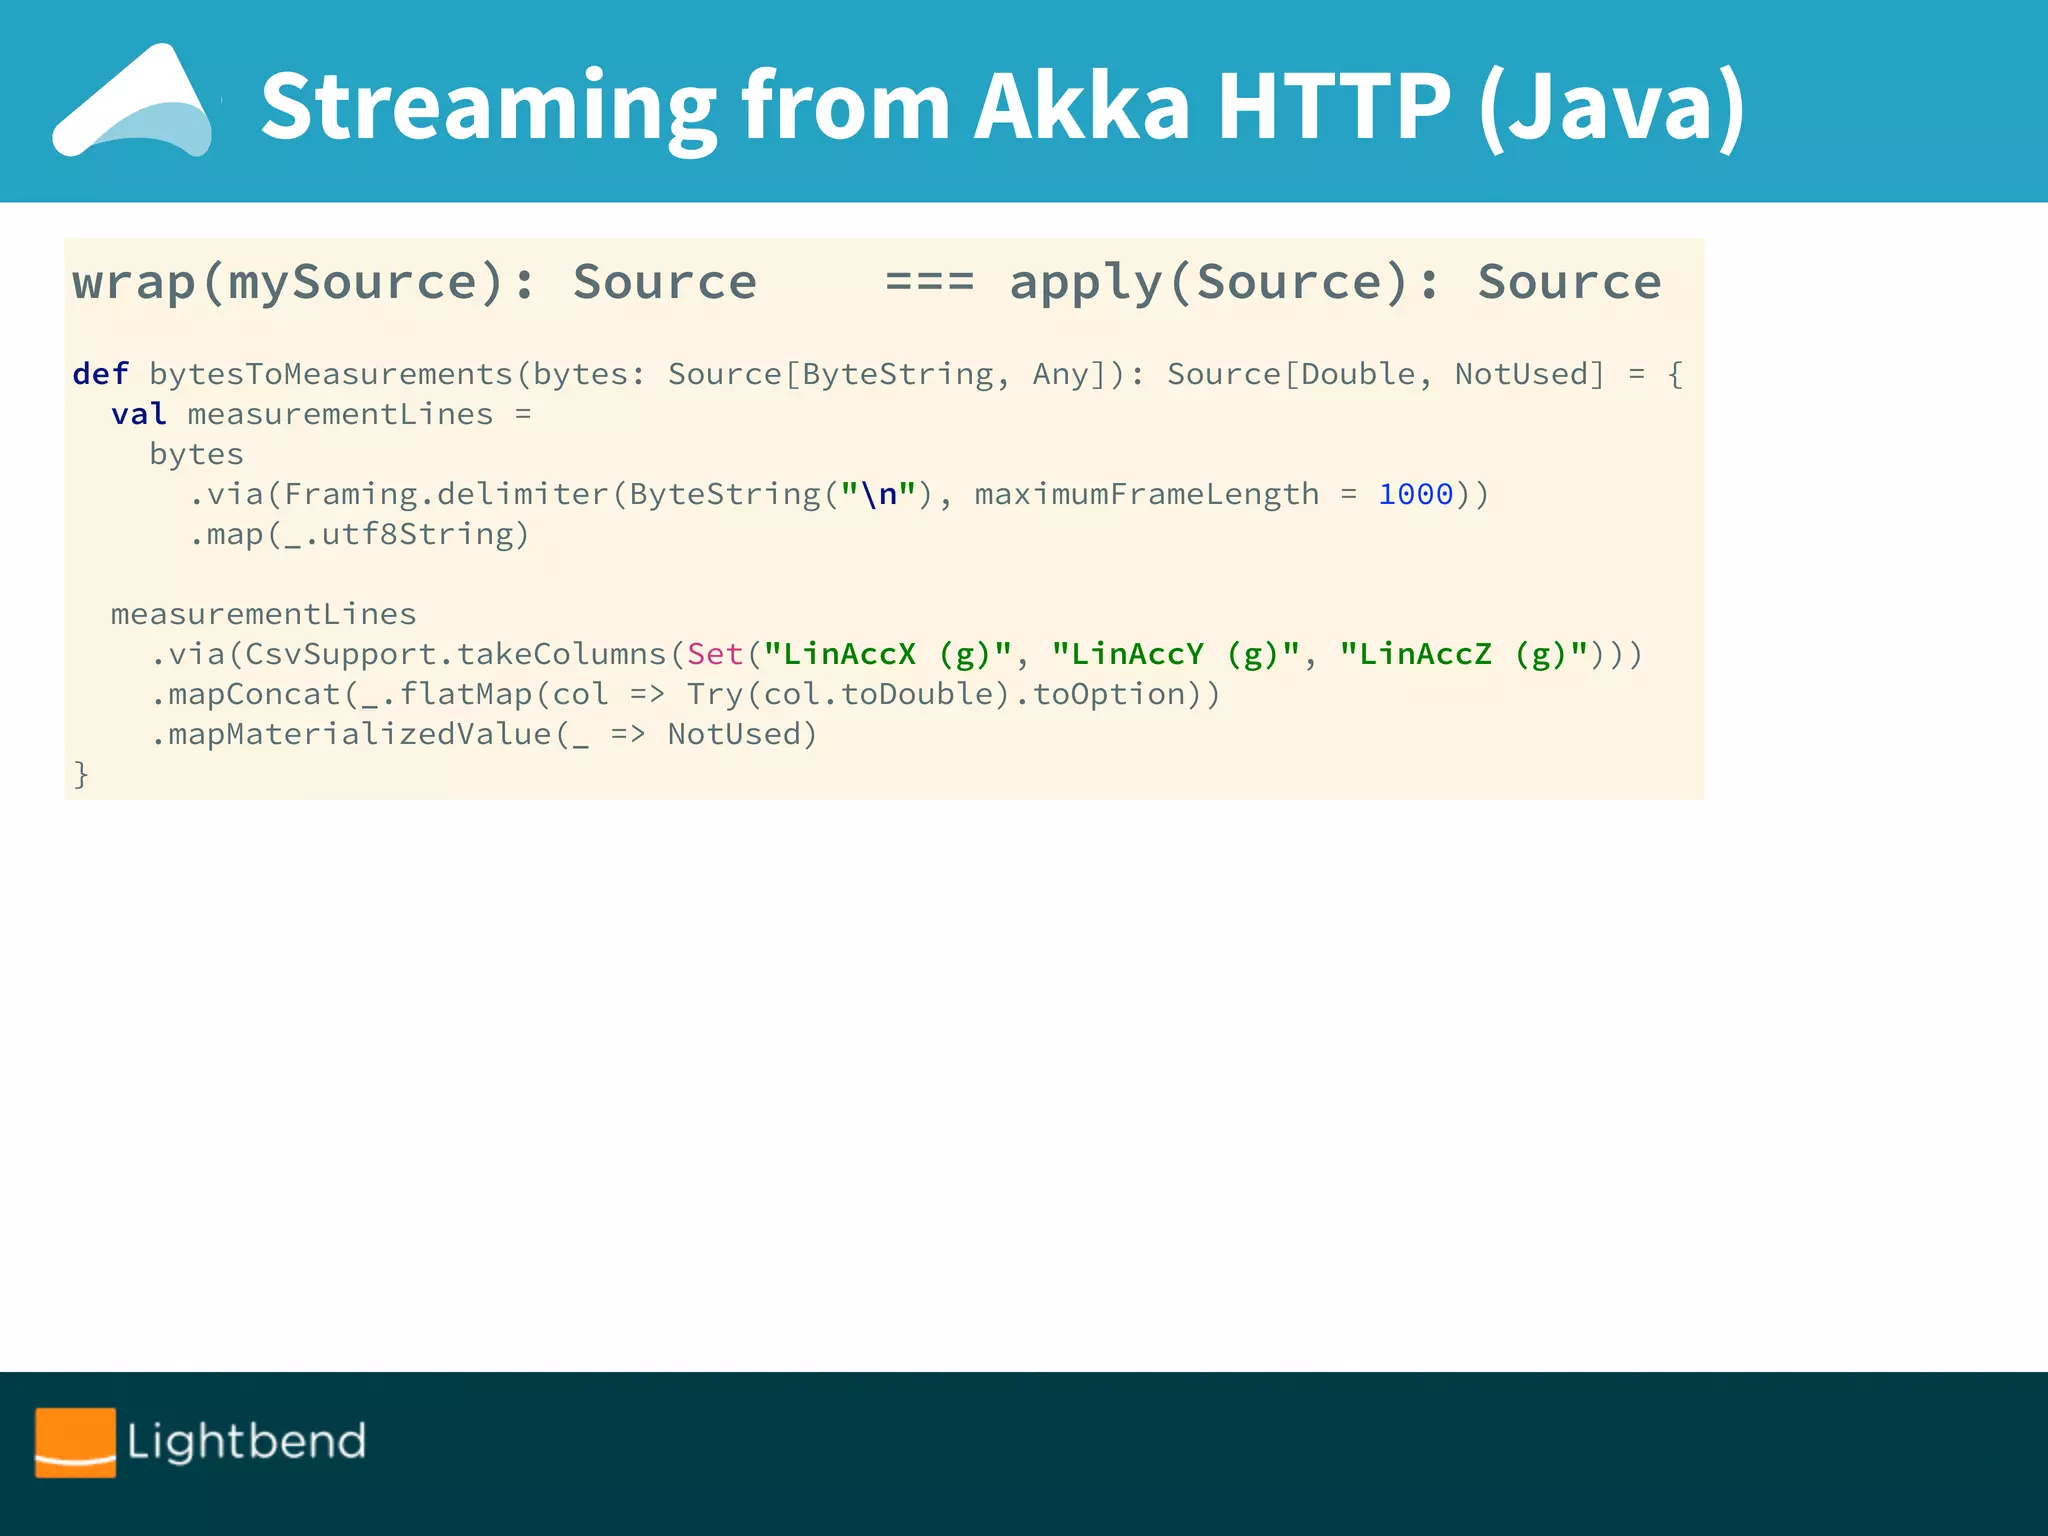
Task: Click the slide title 'Streaming from Akka HTTP (Java)'
Action: 1003,106
